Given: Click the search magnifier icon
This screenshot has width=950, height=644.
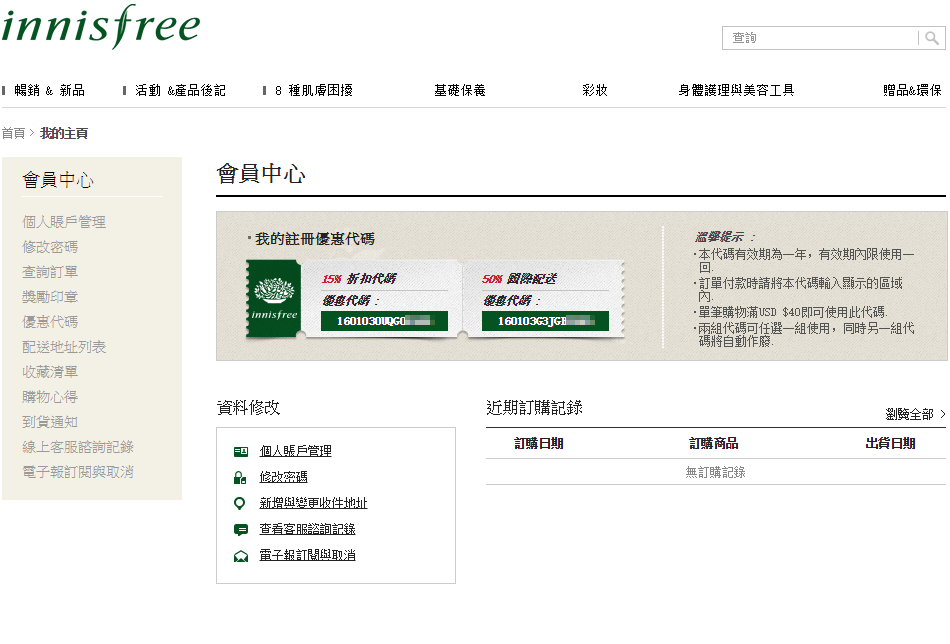Looking at the screenshot, I should [x=932, y=38].
